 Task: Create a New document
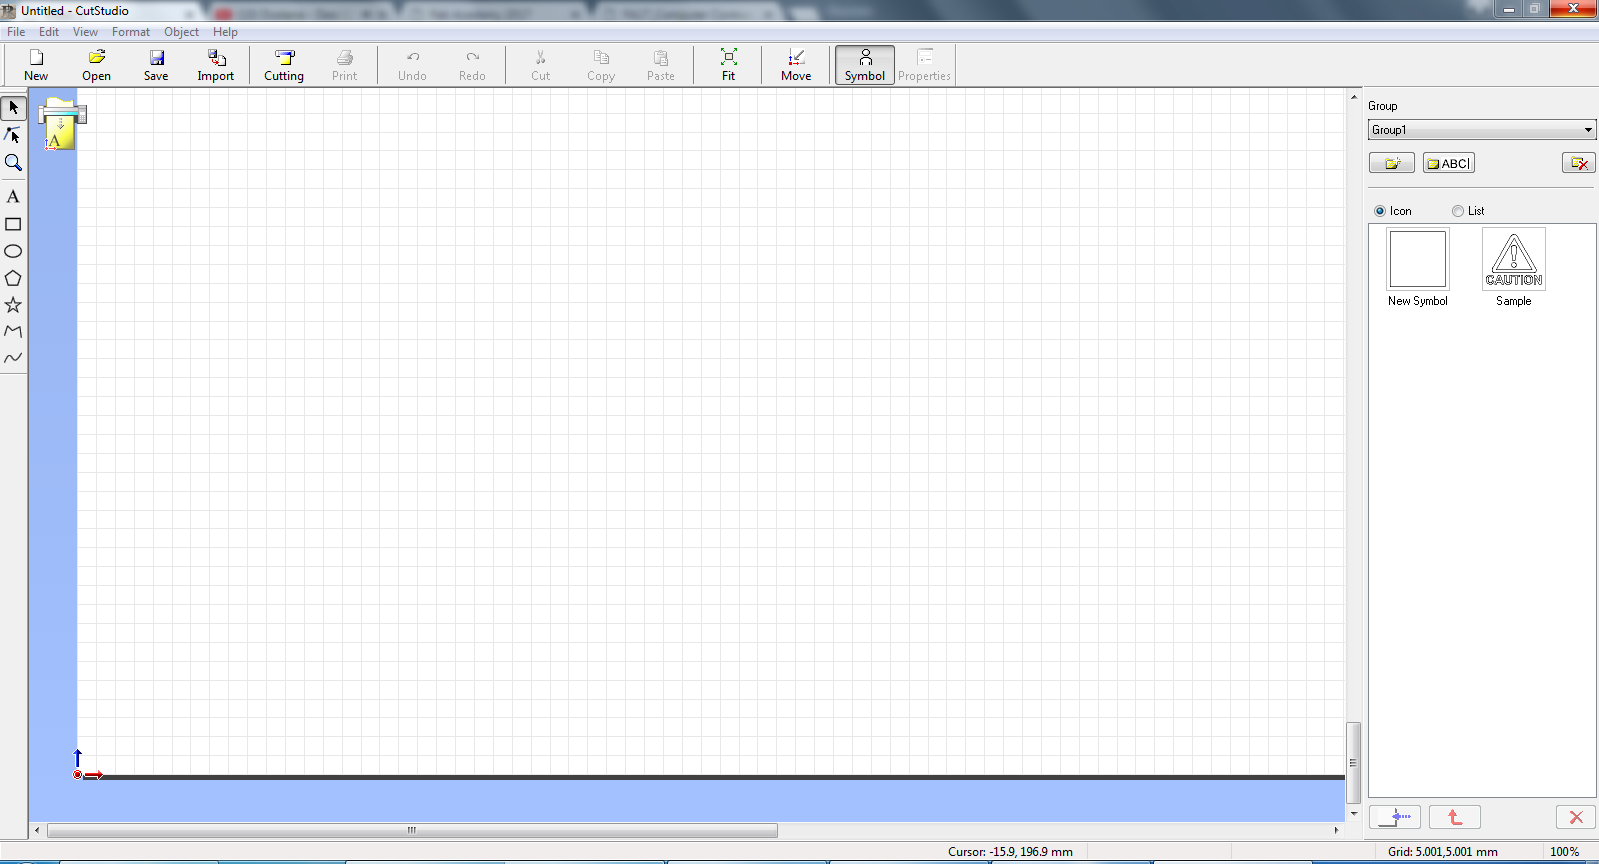pyautogui.click(x=36, y=65)
